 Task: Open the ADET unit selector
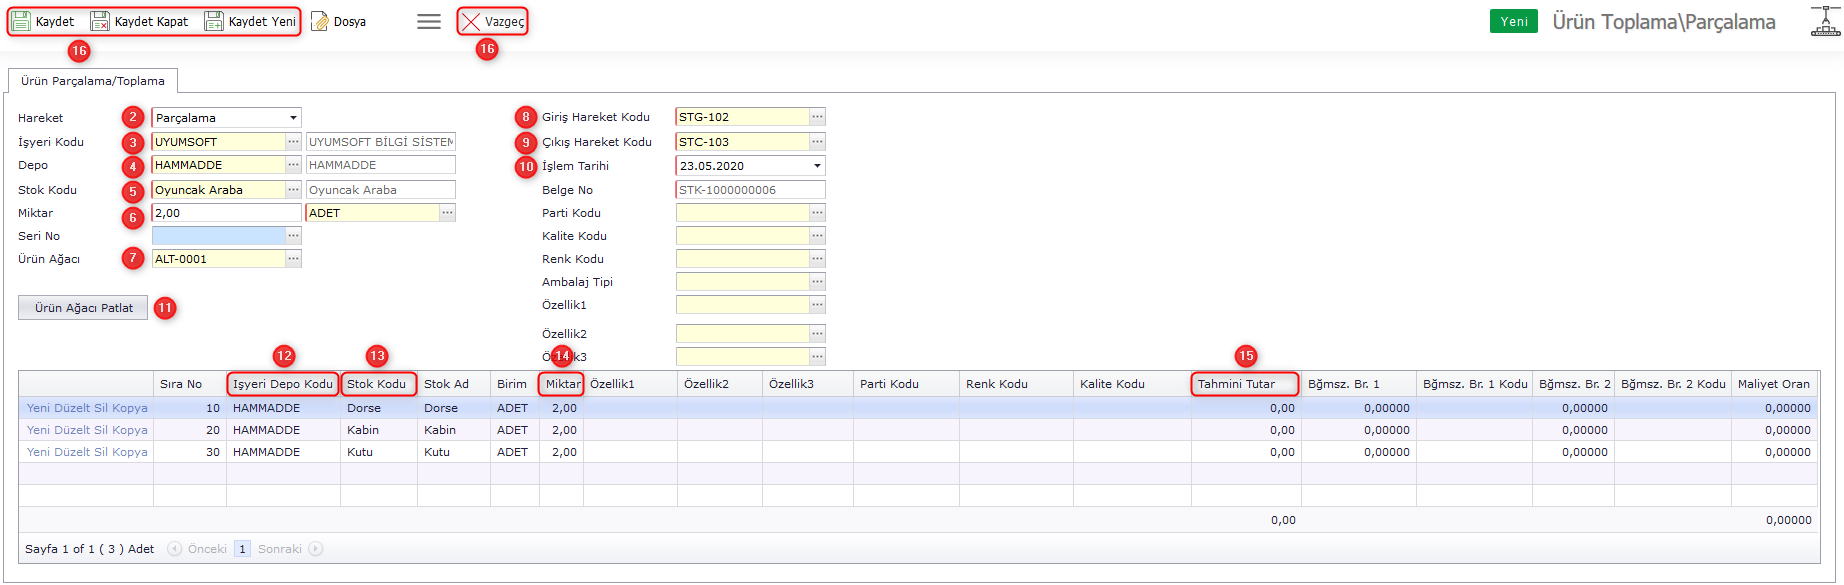pyautogui.click(x=447, y=213)
